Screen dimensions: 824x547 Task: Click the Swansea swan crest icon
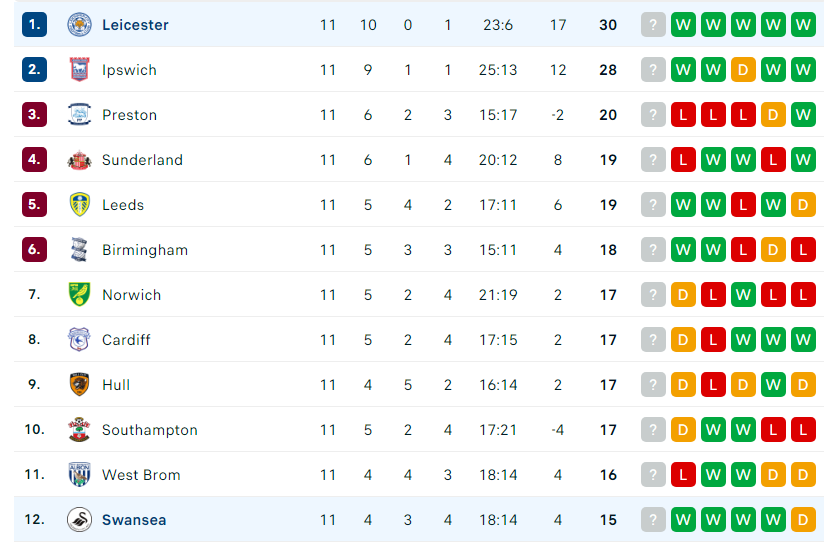(79, 520)
